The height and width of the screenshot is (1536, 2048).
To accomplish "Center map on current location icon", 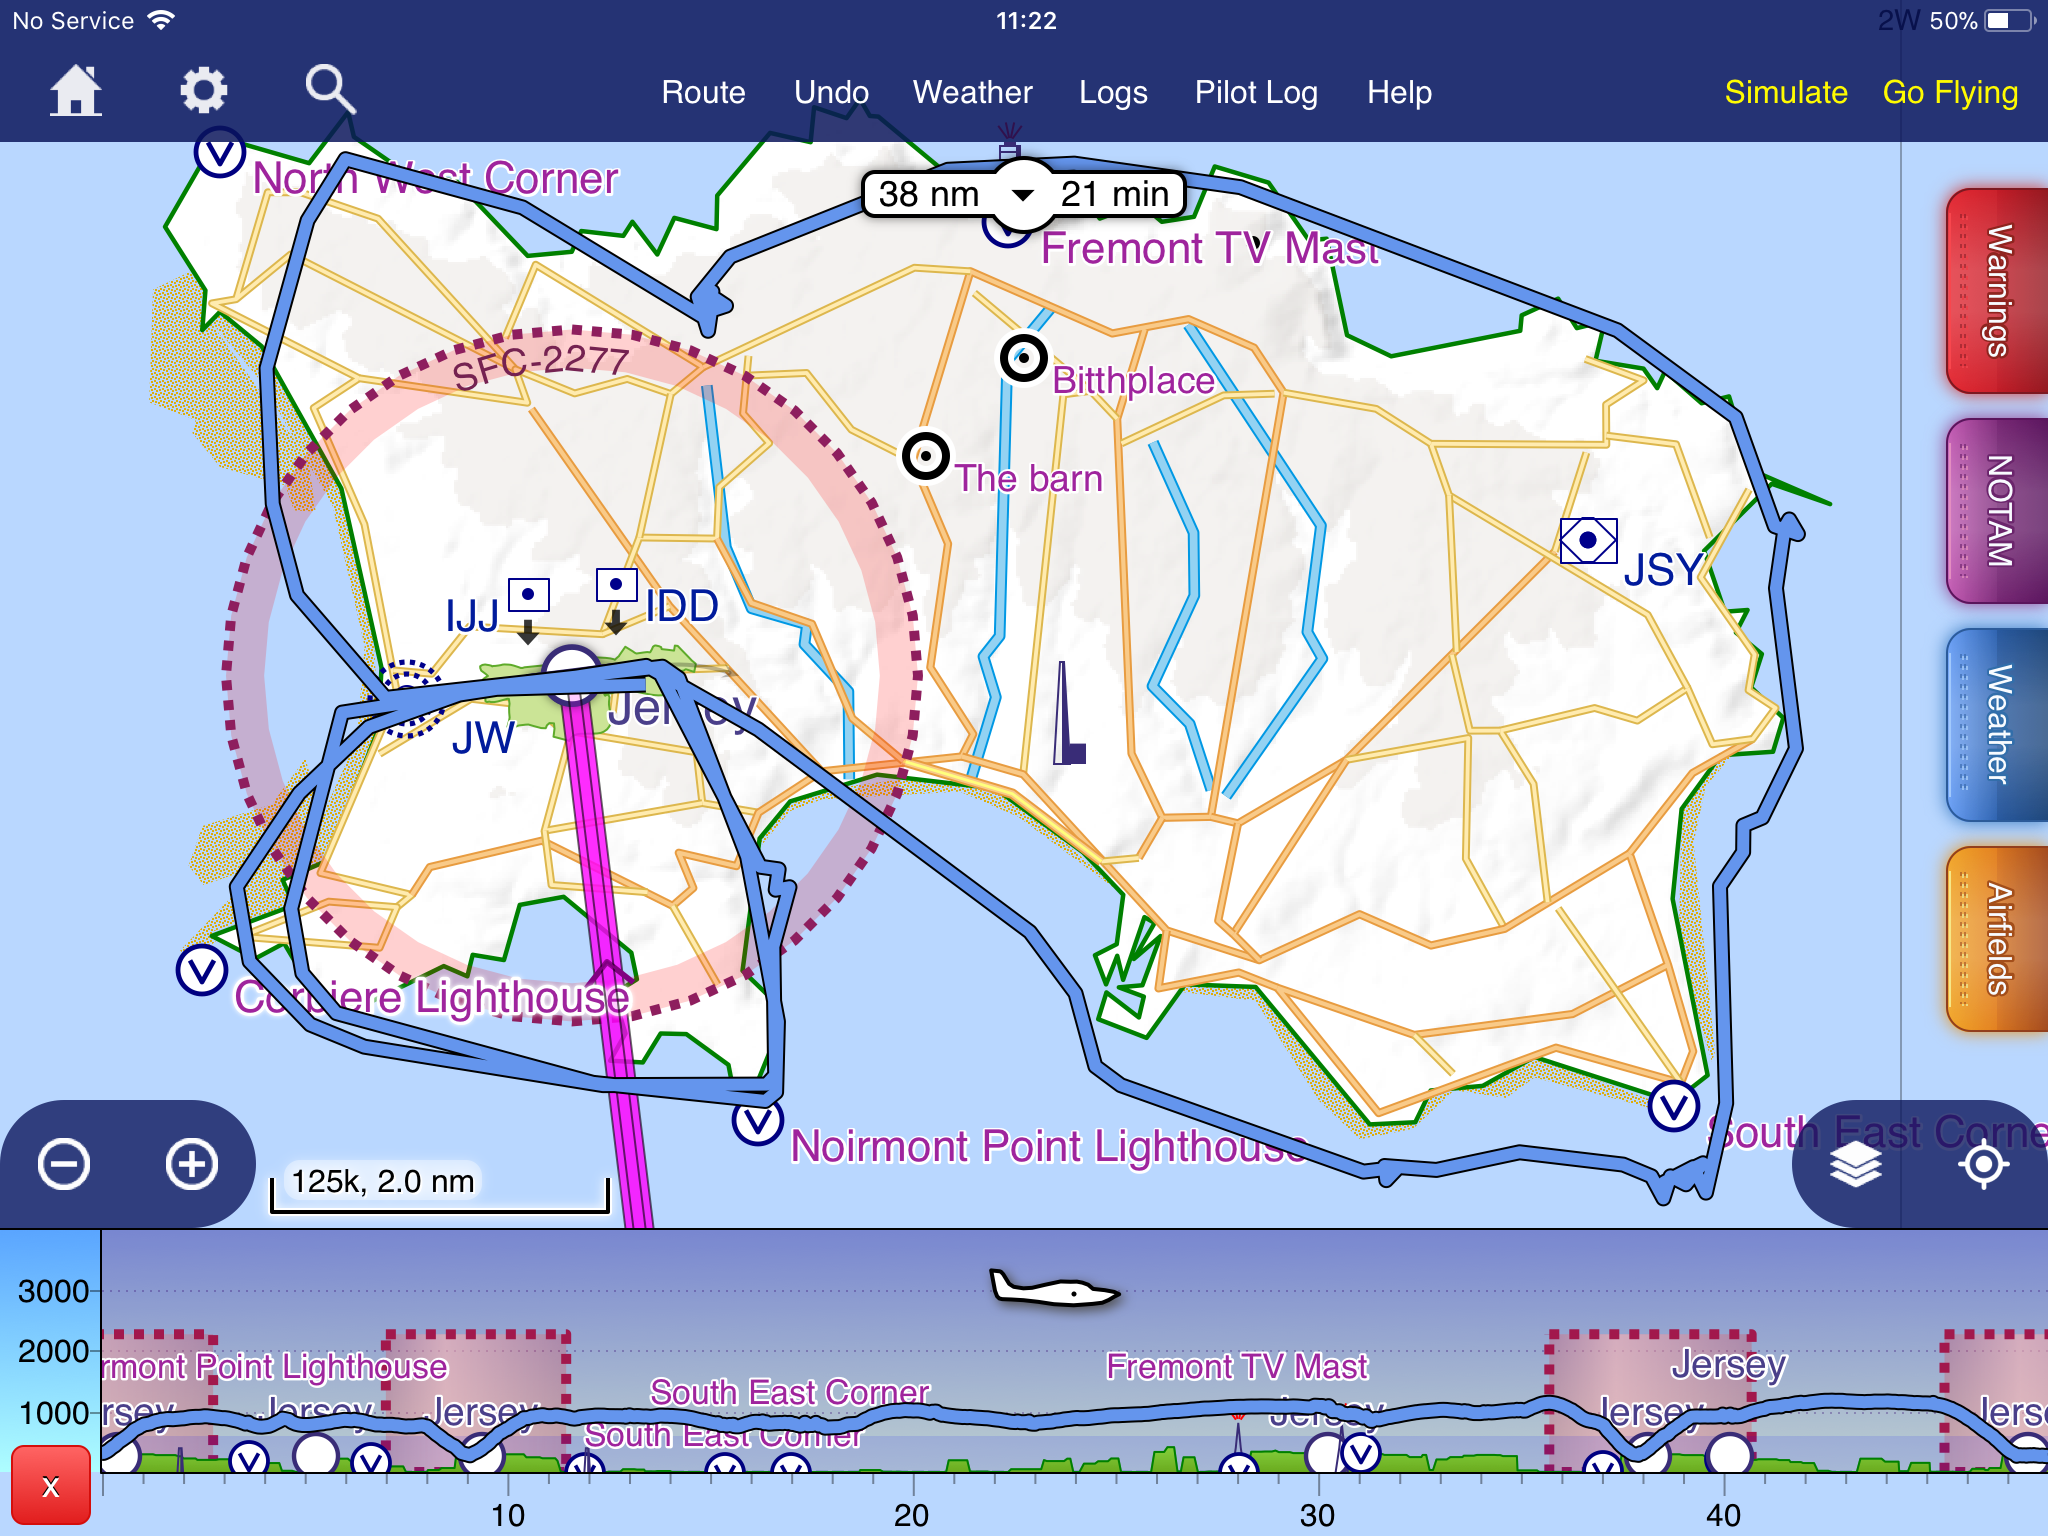I will click(x=1983, y=1164).
